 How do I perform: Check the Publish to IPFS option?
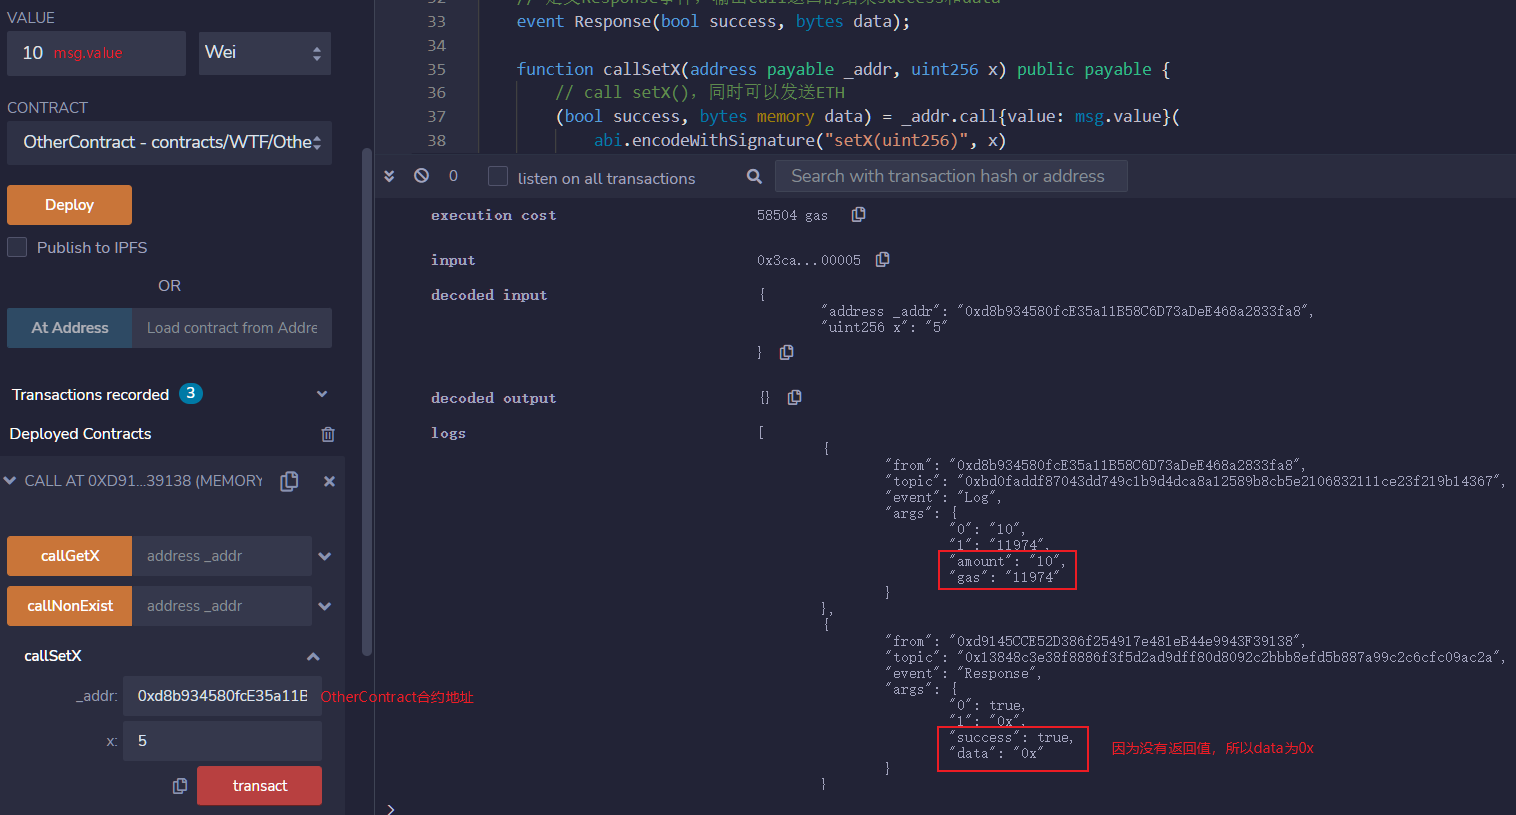(x=17, y=247)
